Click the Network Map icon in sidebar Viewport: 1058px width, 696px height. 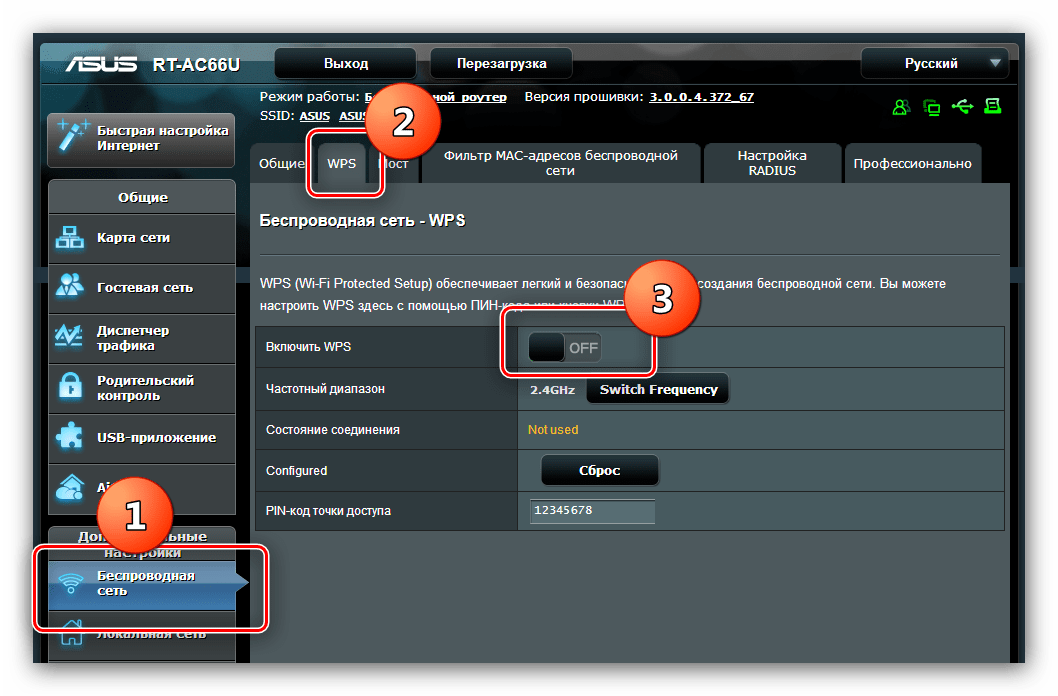(x=70, y=238)
